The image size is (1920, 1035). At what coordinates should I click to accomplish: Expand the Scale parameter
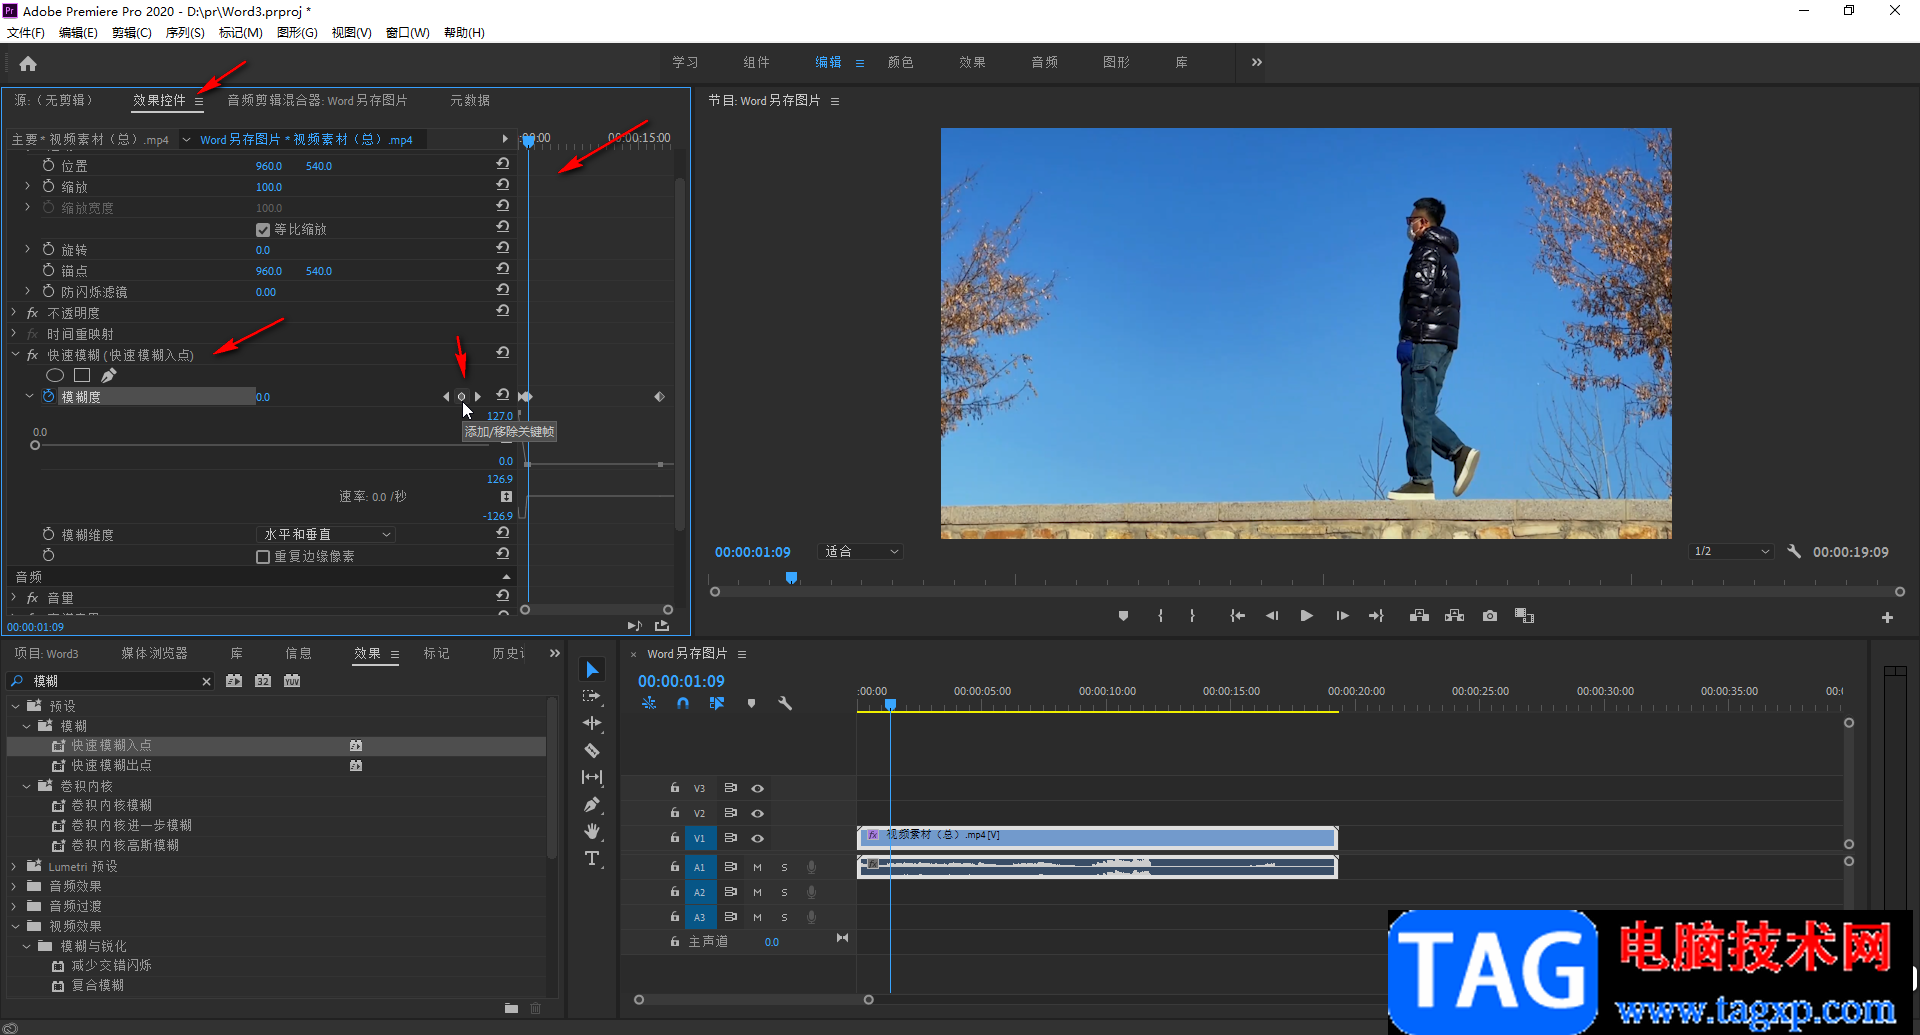27,186
